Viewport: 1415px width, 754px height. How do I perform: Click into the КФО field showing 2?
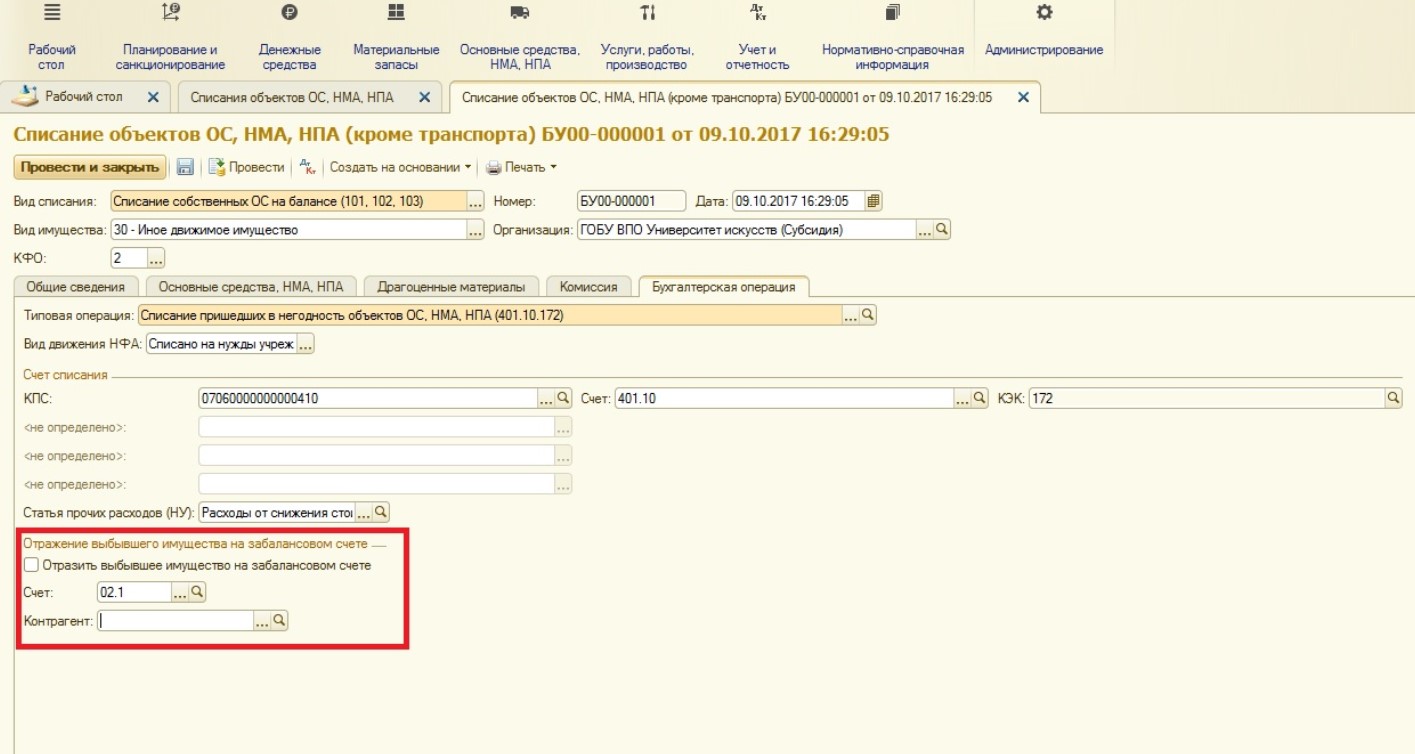coord(129,259)
